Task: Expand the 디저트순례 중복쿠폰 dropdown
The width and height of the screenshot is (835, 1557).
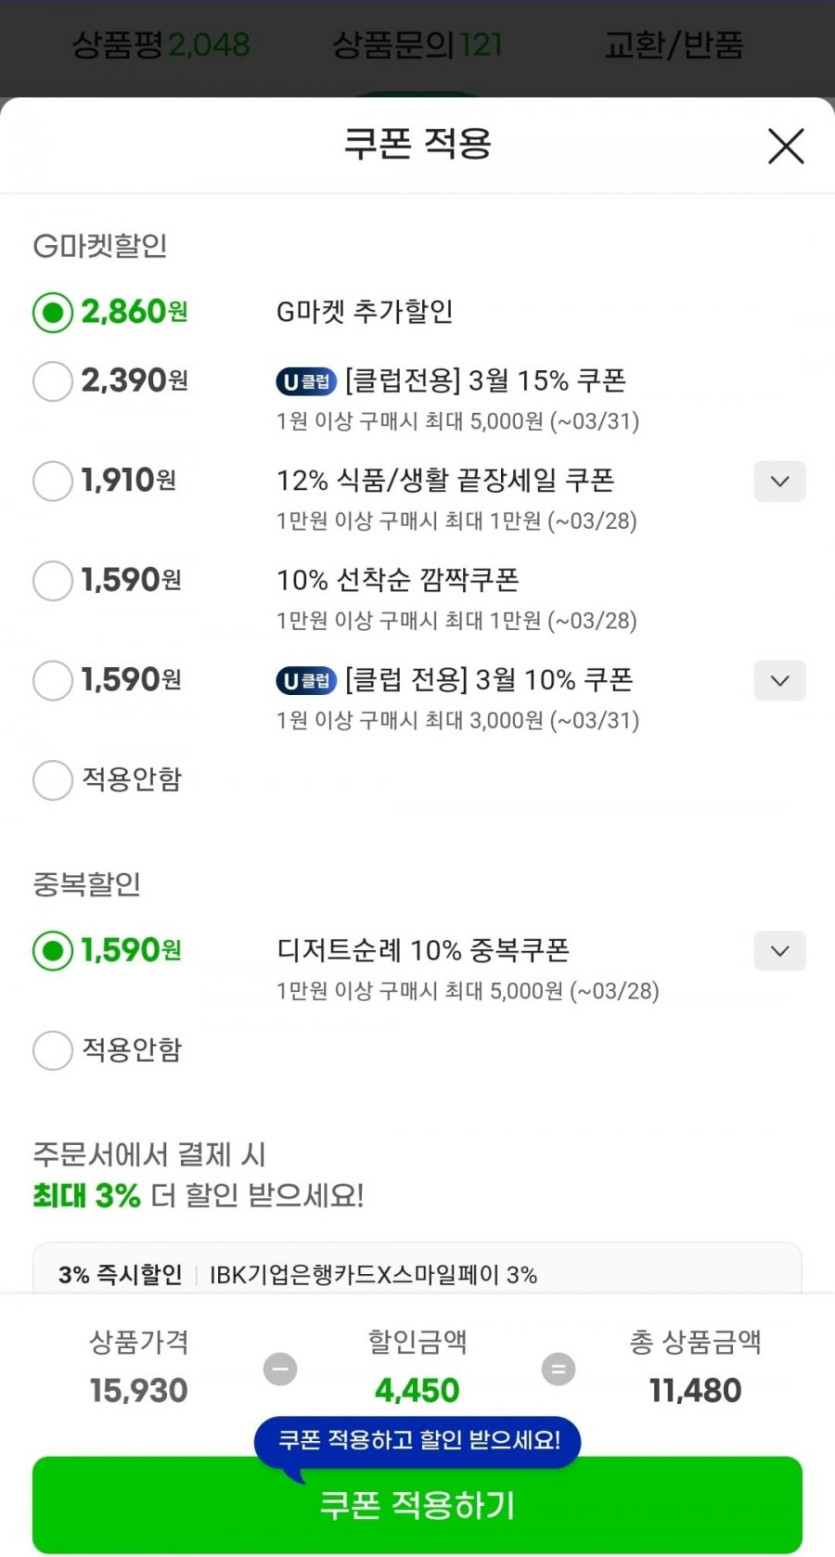Action: tap(779, 950)
